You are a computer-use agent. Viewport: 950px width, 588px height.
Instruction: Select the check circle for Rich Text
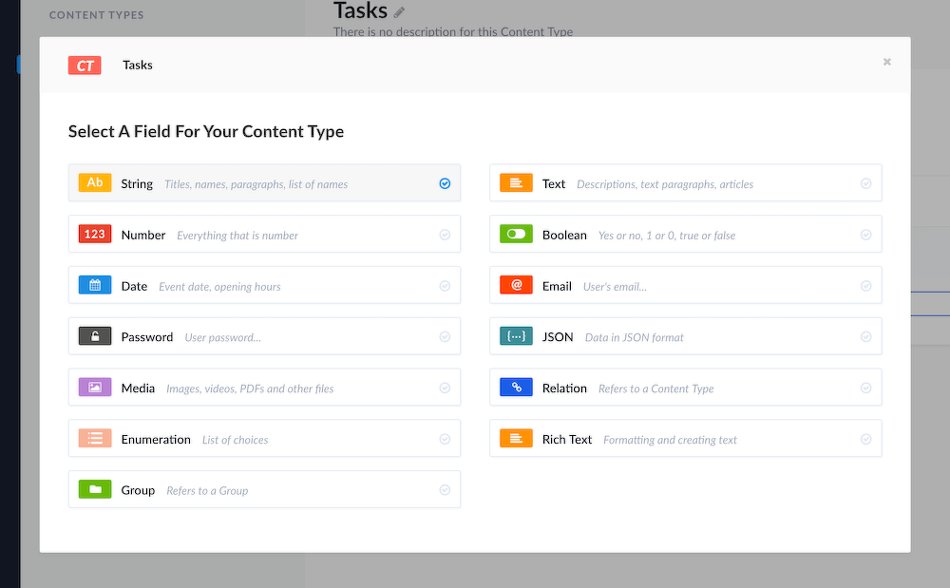866,439
